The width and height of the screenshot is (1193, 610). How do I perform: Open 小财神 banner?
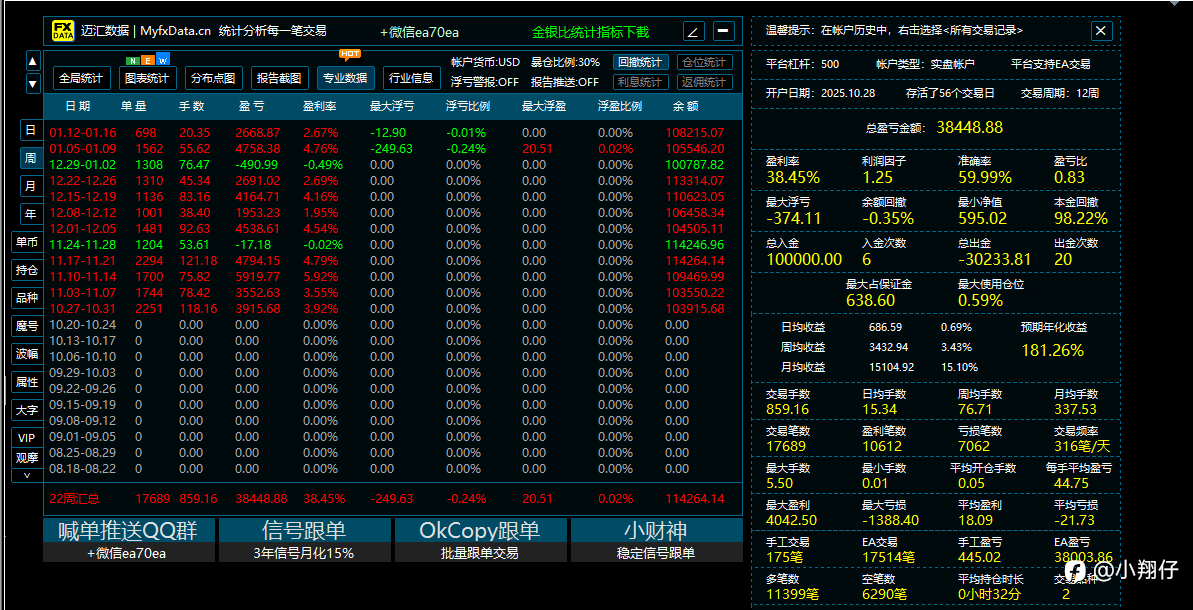(657, 530)
